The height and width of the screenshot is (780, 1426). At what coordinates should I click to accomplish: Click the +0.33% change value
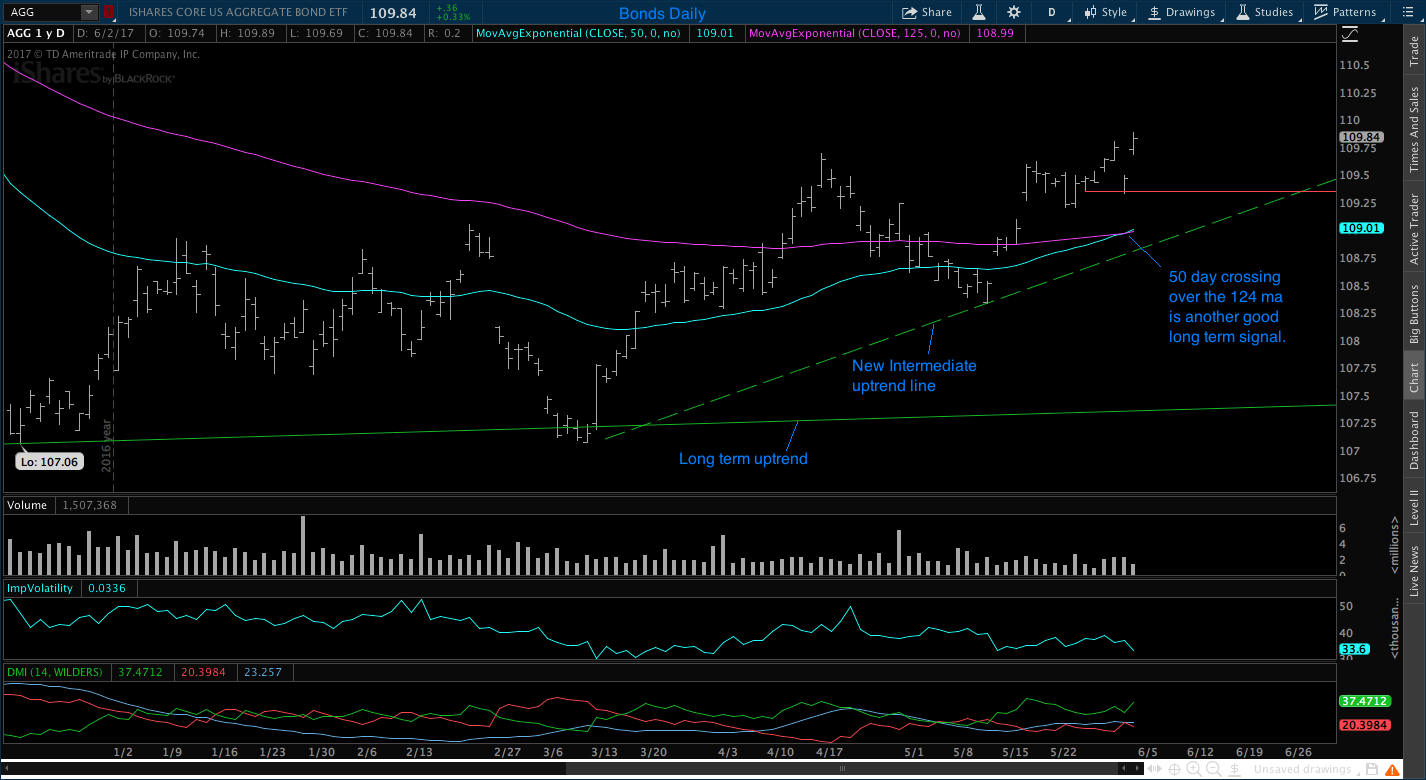tap(453, 17)
